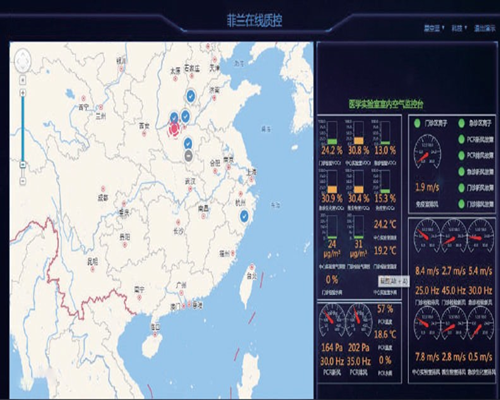Viewport: 500px width, 400px height.
Task: Toggle the PCR新风故障 status indicator
Action: pos(461,139)
